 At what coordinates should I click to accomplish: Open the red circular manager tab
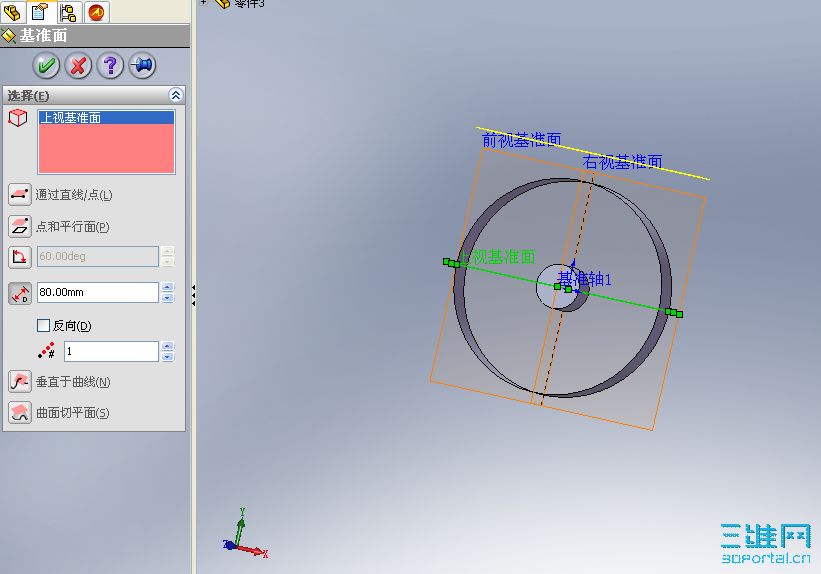tap(96, 12)
